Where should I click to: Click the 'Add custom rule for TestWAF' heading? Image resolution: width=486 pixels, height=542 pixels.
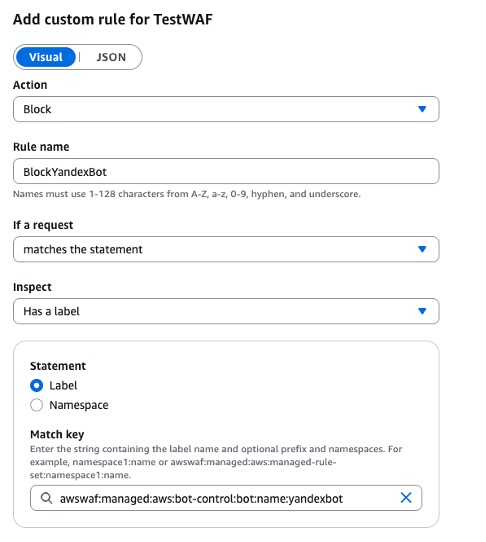pos(113,19)
